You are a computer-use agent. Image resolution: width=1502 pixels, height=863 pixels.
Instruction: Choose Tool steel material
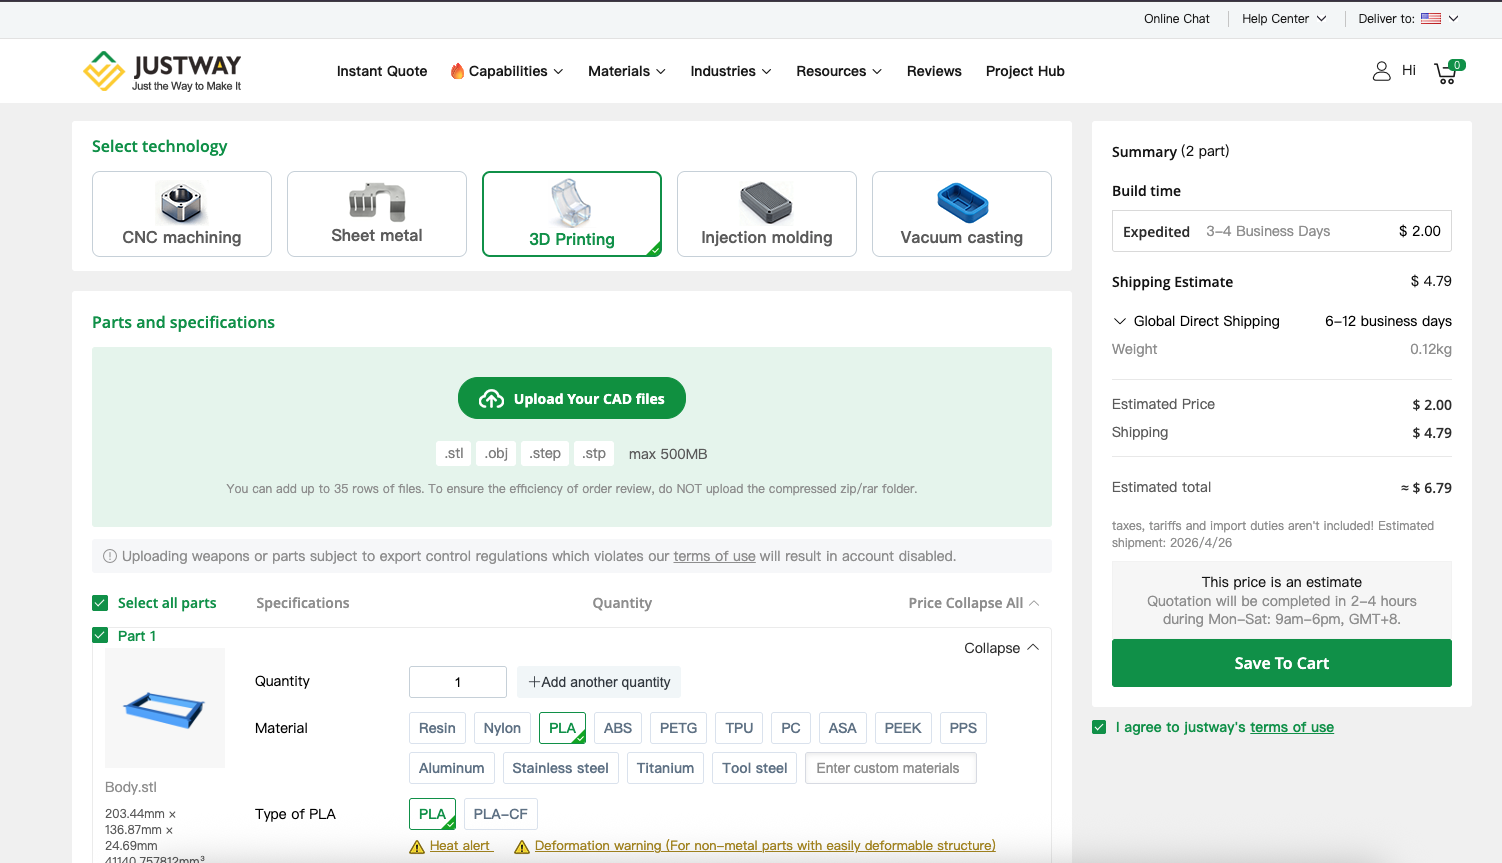[755, 768]
